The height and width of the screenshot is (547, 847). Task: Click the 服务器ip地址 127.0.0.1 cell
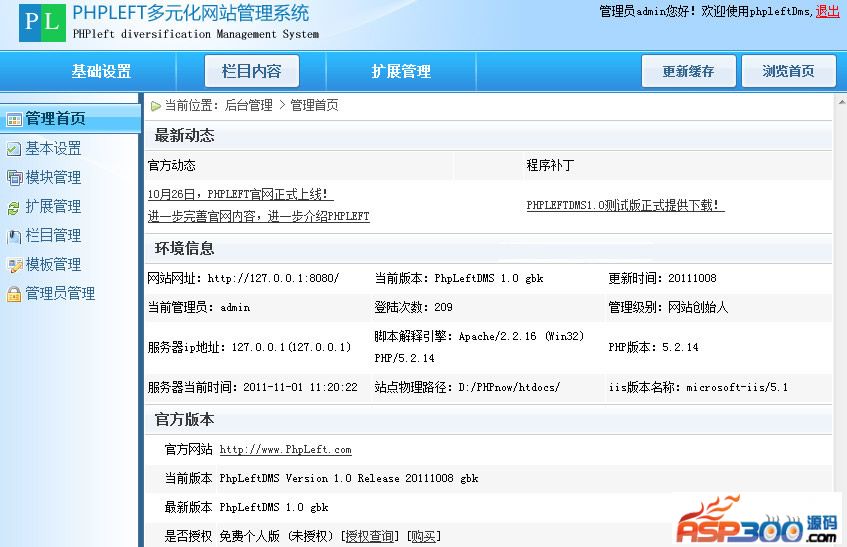pos(249,347)
